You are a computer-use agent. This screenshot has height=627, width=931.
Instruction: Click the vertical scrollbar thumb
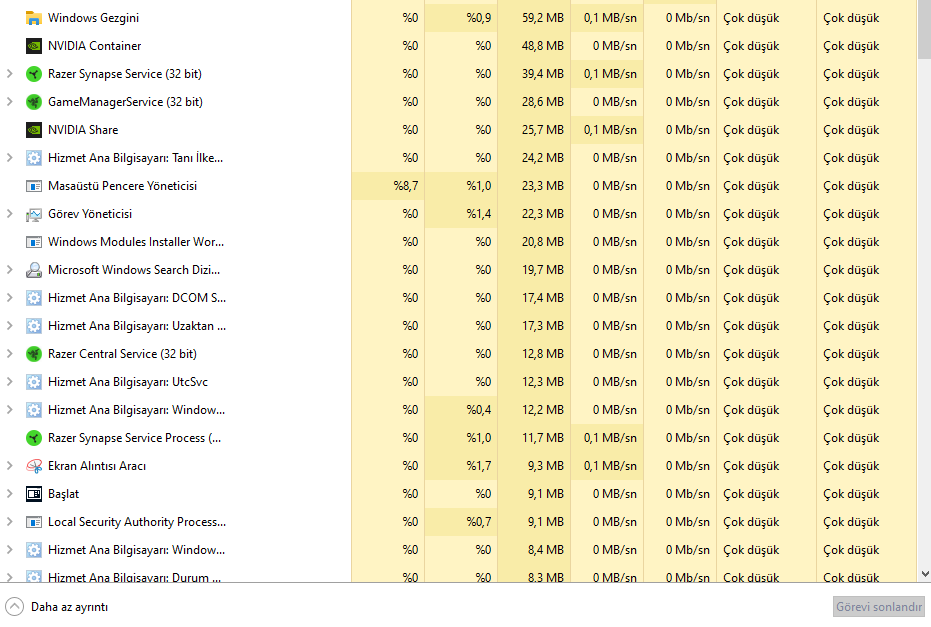coord(924,30)
